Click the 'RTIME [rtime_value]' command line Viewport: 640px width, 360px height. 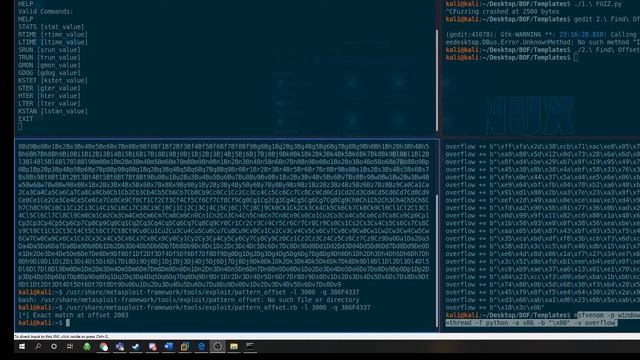click(53, 35)
